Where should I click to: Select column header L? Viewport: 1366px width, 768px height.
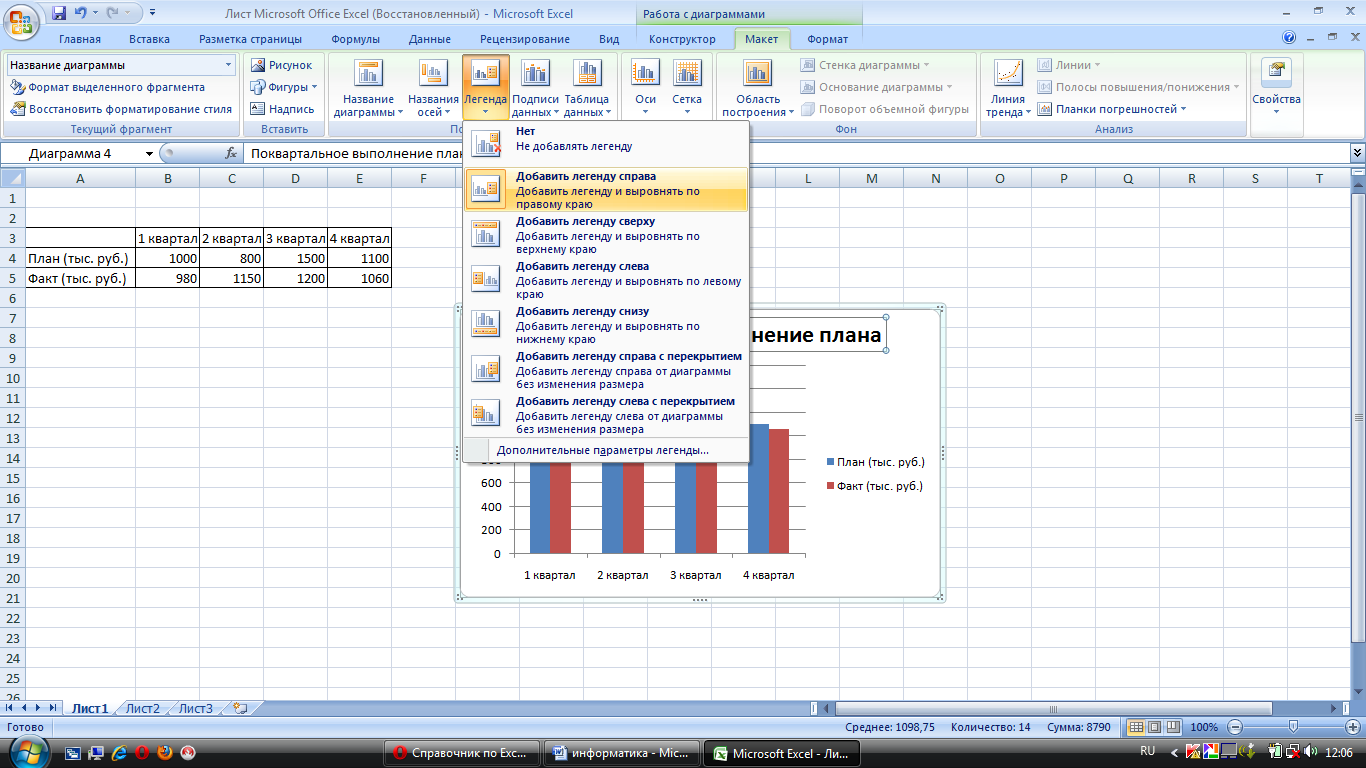point(807,178)
